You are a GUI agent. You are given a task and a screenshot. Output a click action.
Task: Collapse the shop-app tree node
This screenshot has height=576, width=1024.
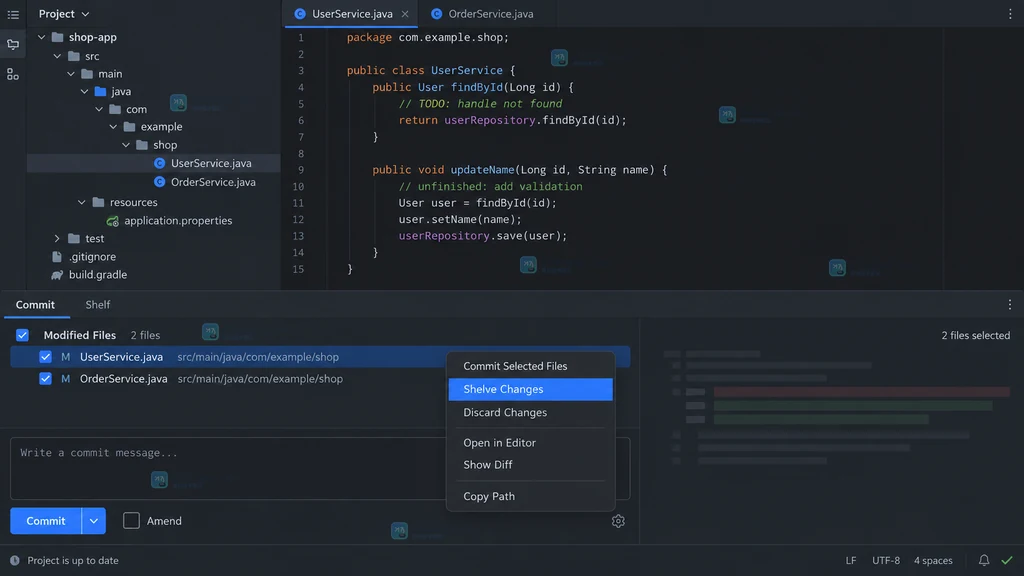[x=42, y=37]
